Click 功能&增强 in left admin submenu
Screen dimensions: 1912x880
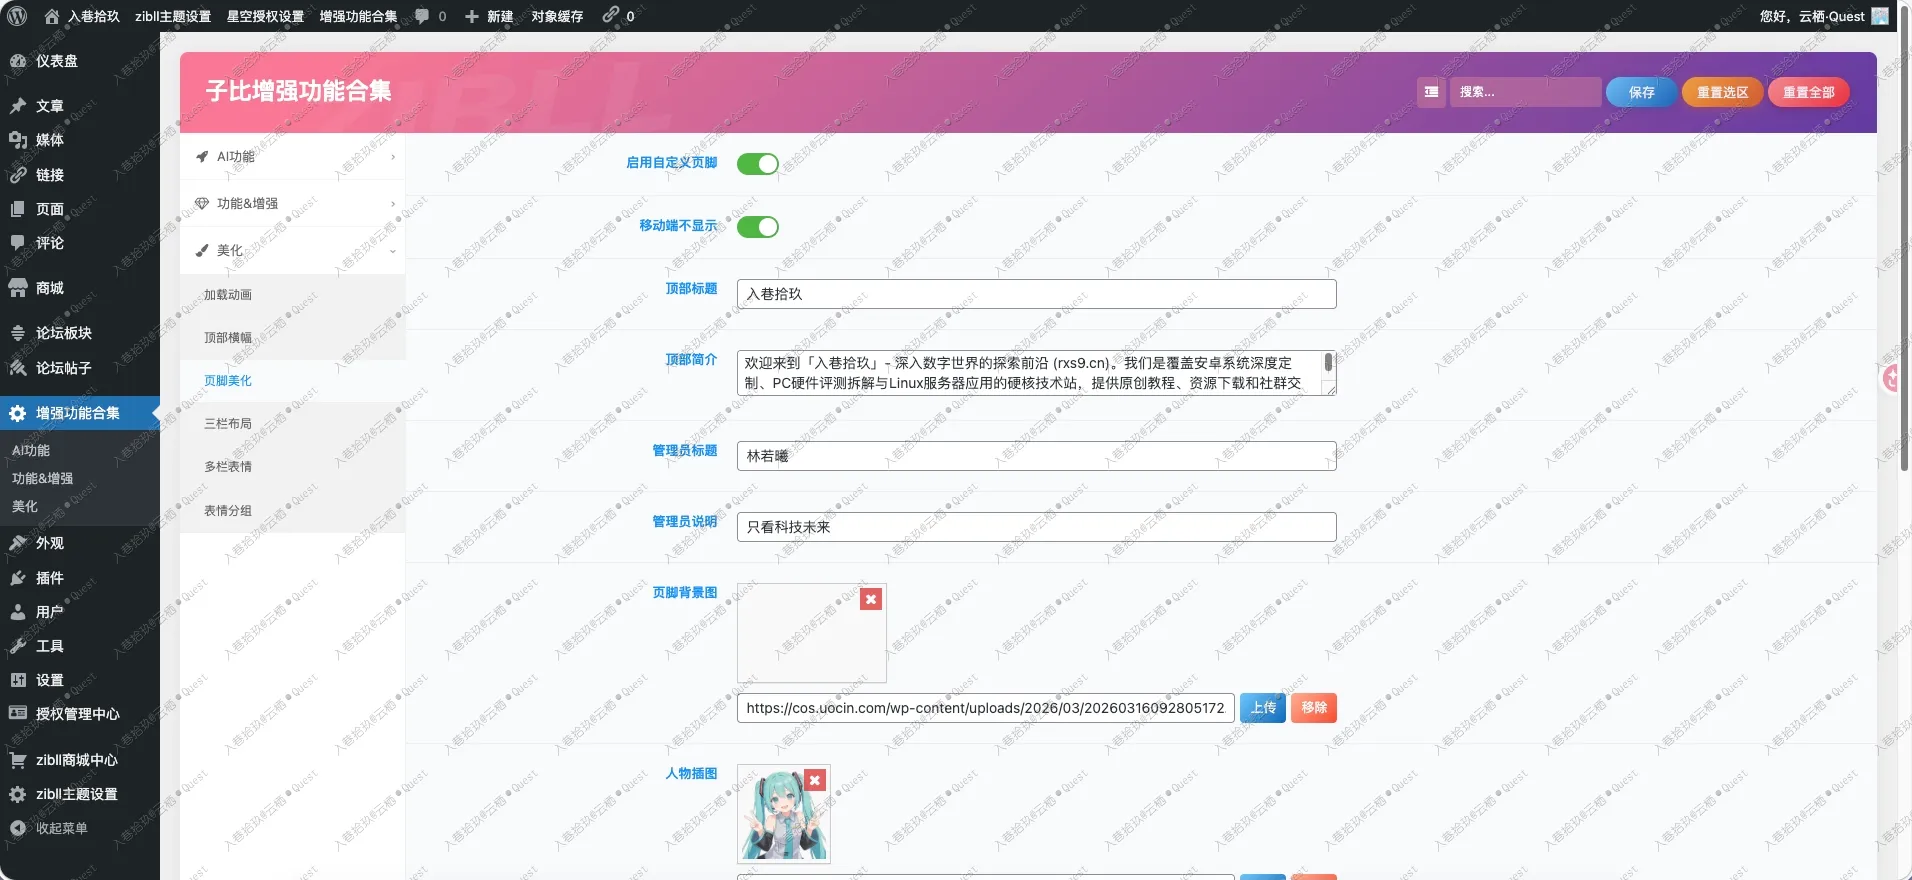42,479
